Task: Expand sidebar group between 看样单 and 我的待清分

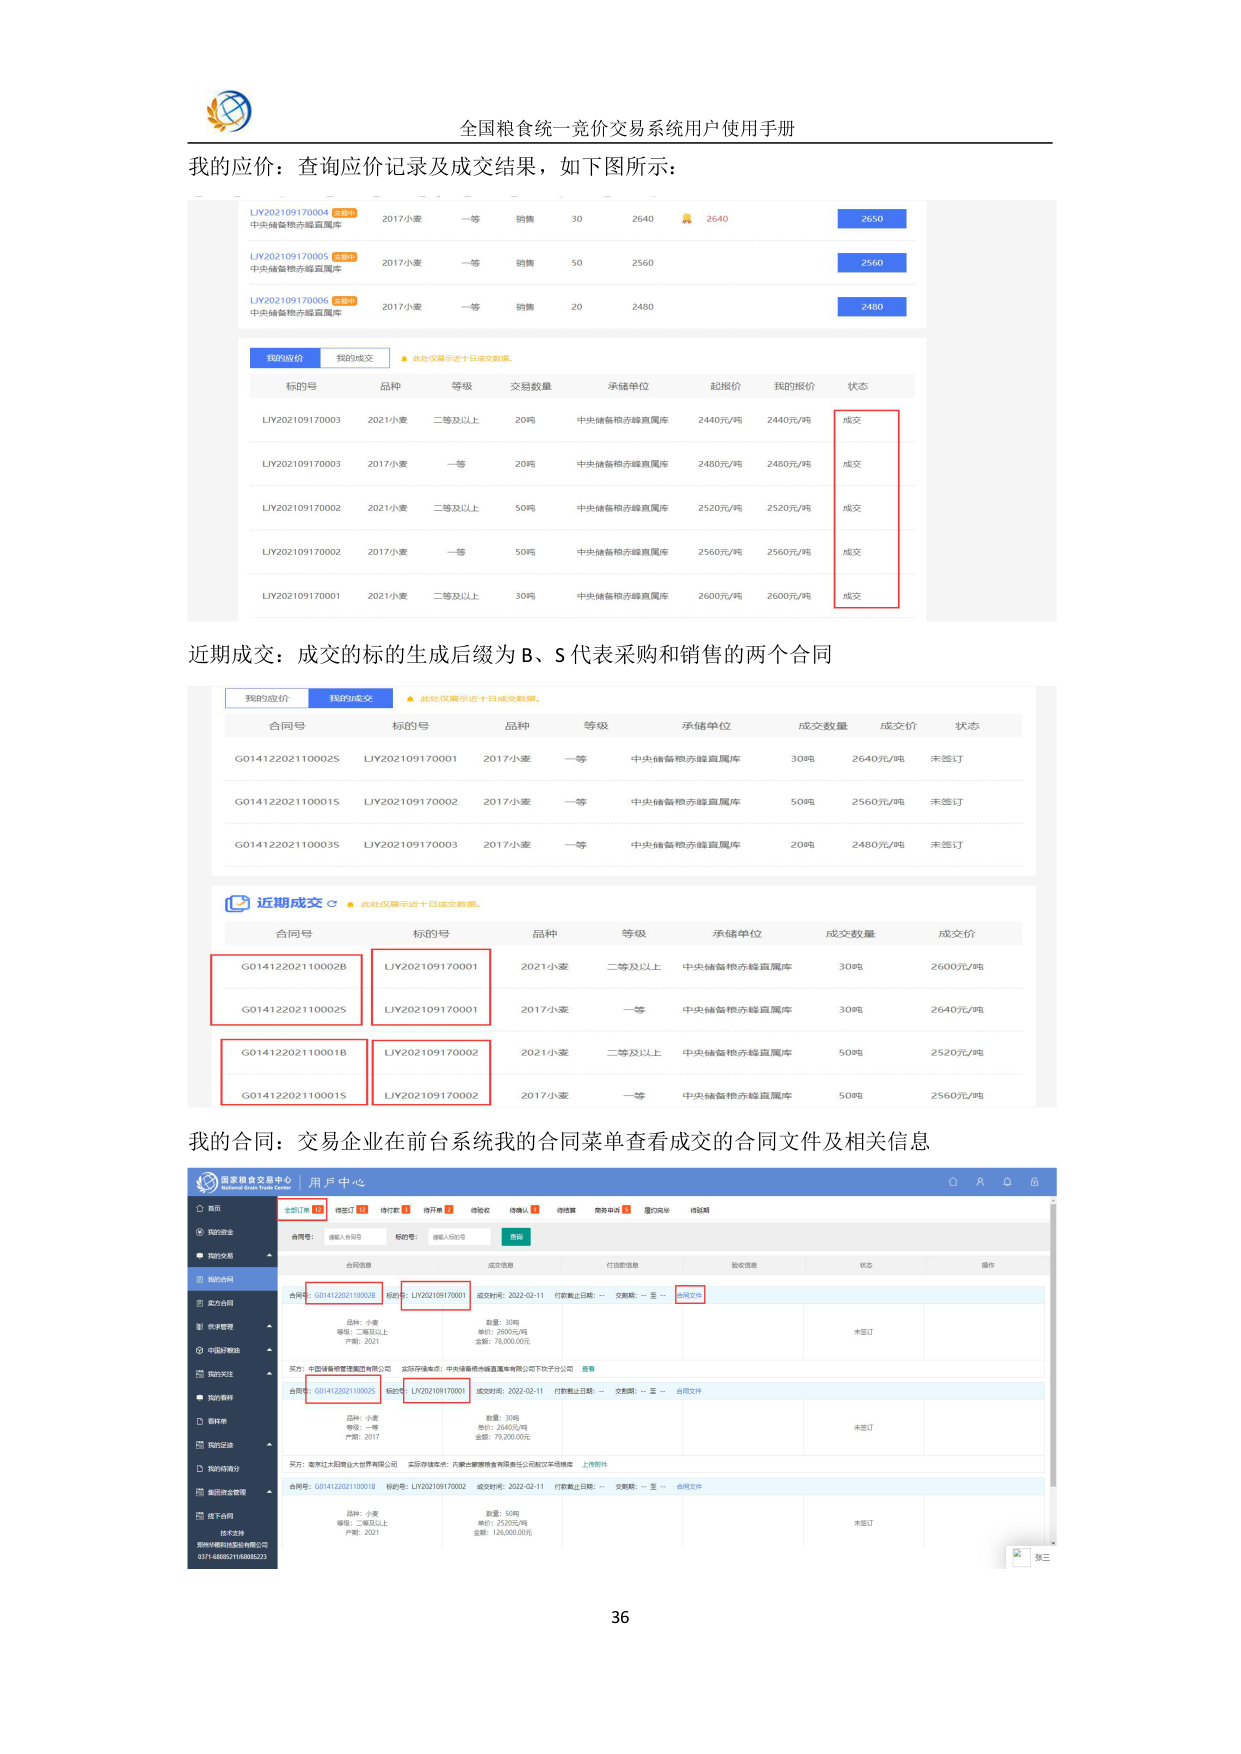Action: coord(232,1445)
